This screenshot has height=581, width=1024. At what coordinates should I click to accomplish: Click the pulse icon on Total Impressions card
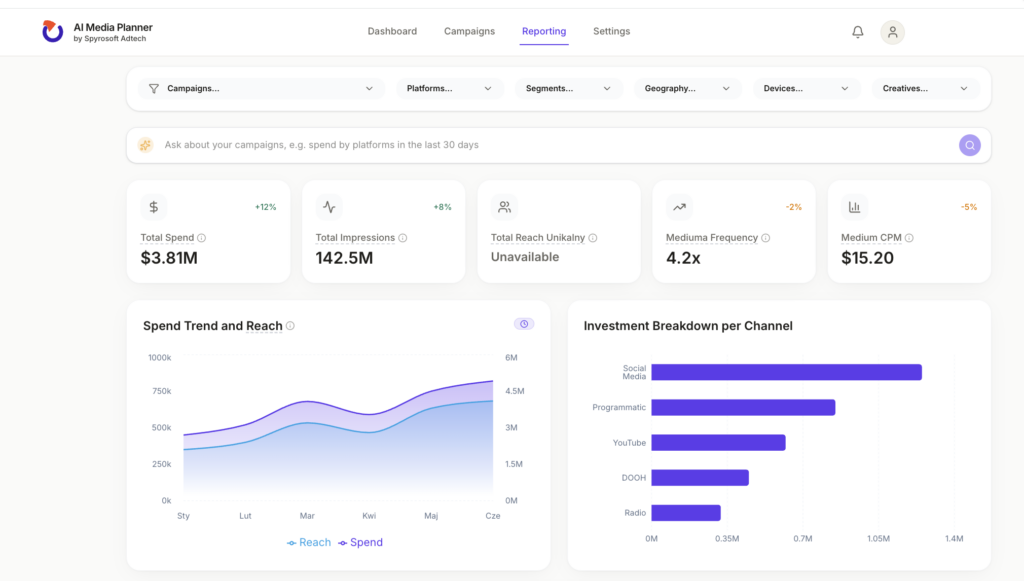(328, 207)
